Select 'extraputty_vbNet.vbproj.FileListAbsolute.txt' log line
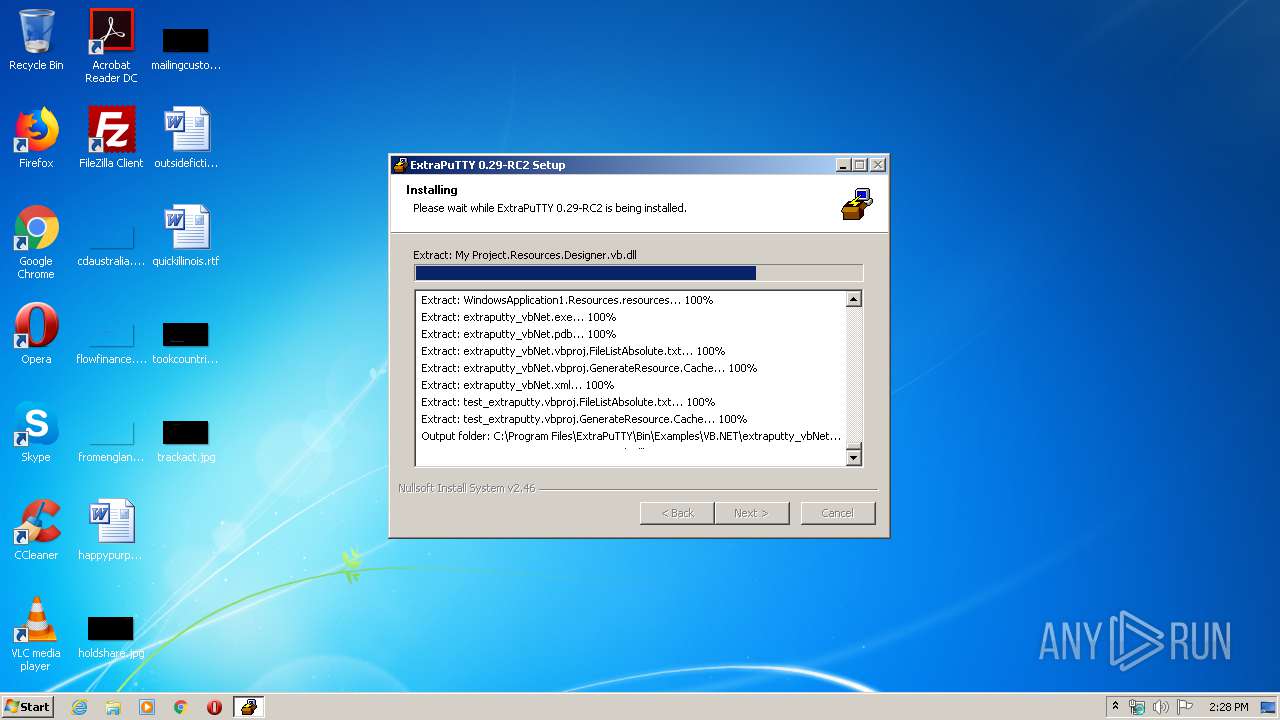Screen dimensions: 1280x720 pyautogui.click(x=573, y=351)
